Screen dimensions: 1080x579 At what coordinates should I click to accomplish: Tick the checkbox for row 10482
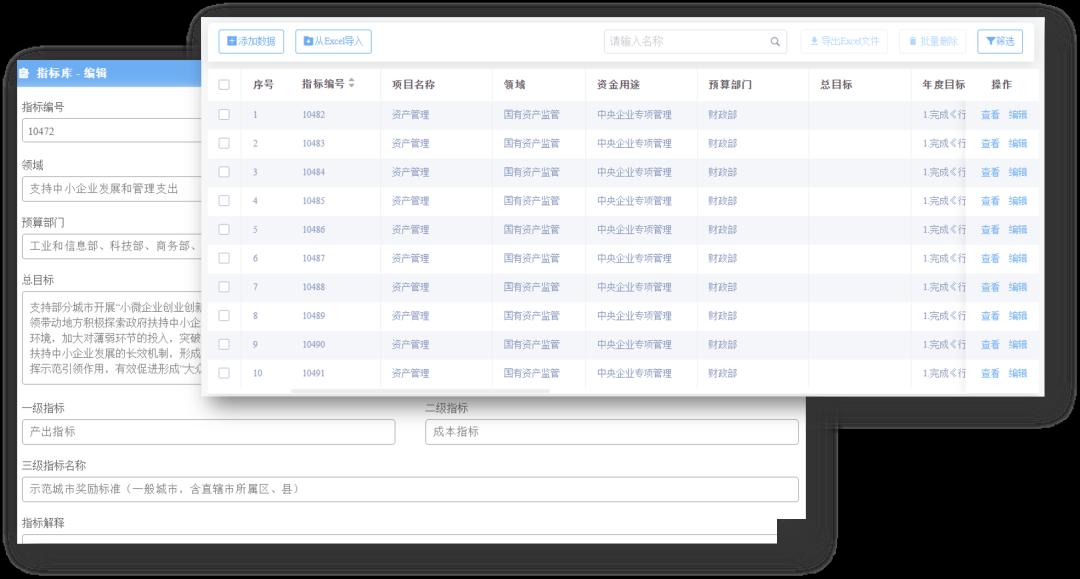point(224,114)
